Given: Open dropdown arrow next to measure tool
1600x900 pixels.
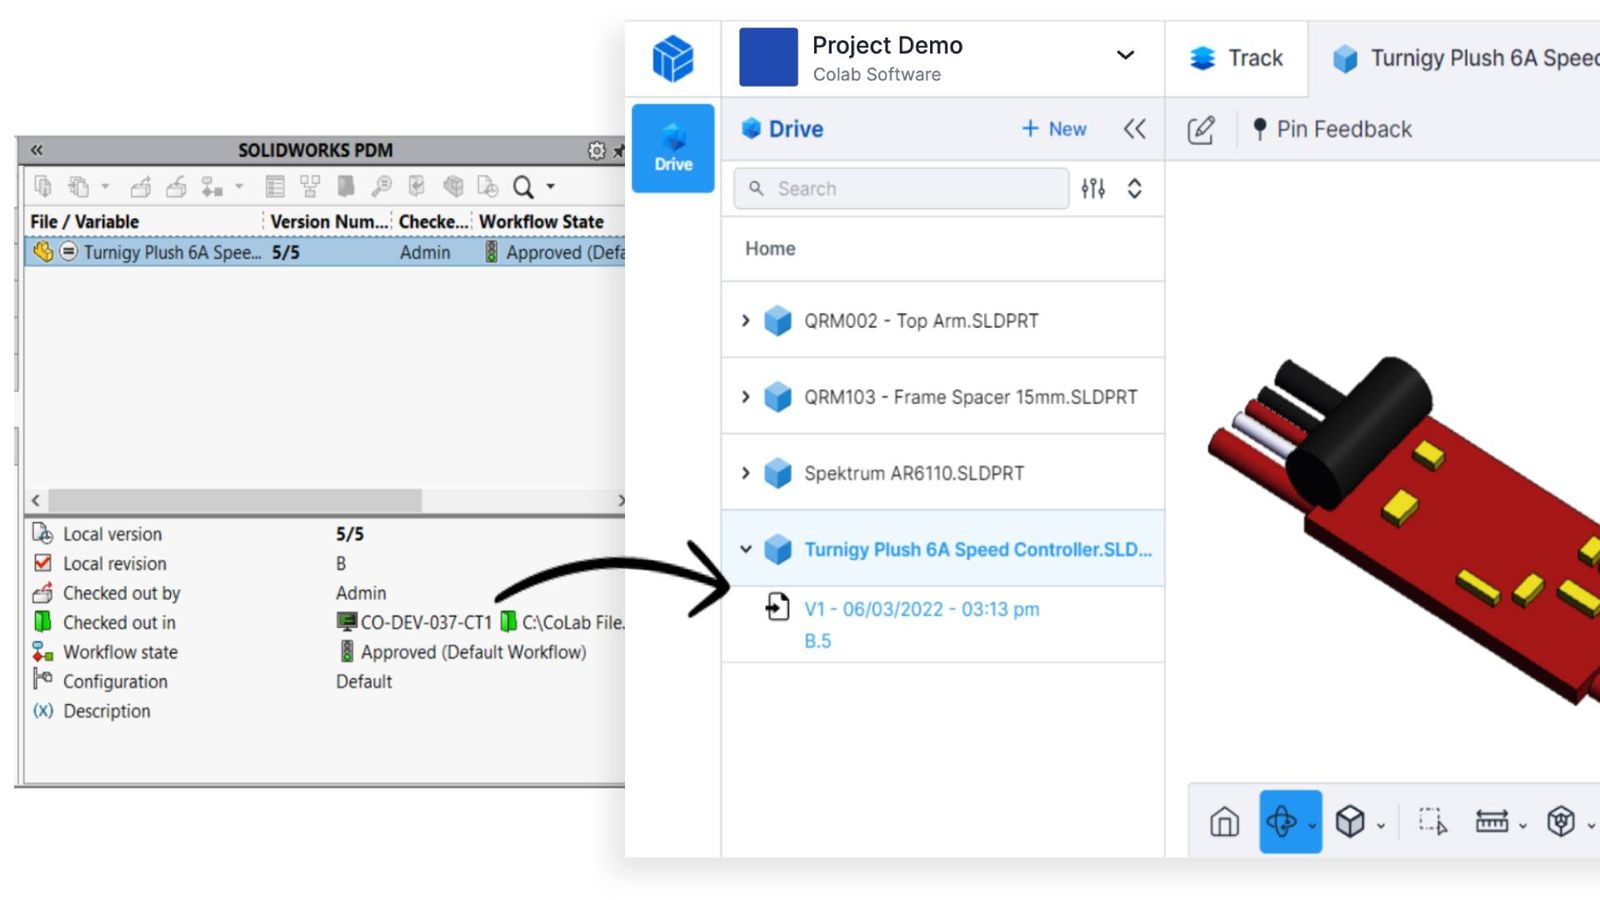Looking at the screenshot, I should tap(1523, 826).
